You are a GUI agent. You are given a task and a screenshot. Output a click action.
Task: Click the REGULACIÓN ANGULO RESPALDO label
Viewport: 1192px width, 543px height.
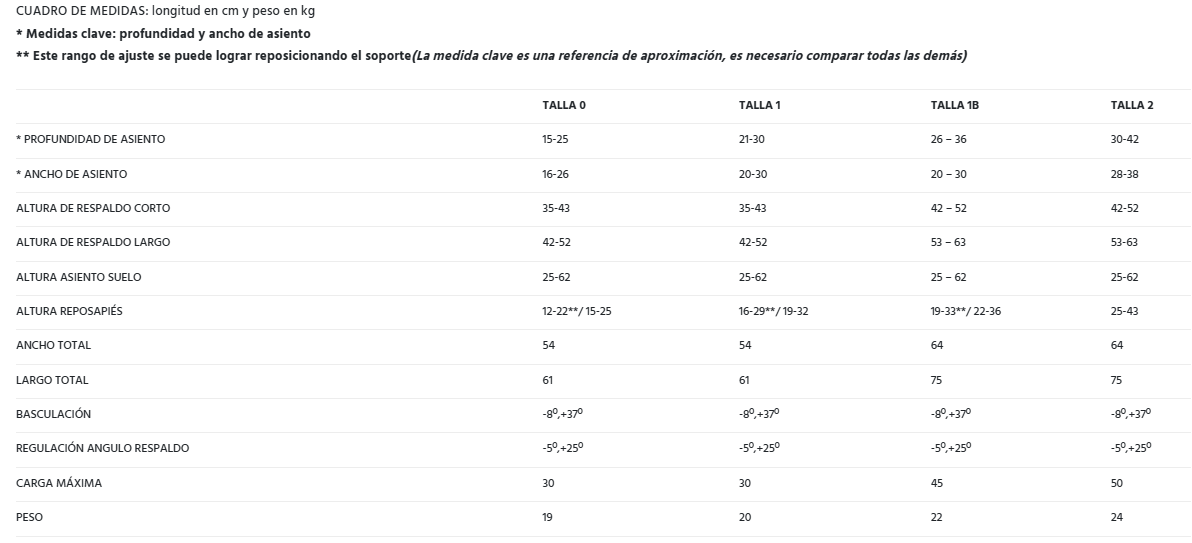pyautogui.click(x=102, y=448)
